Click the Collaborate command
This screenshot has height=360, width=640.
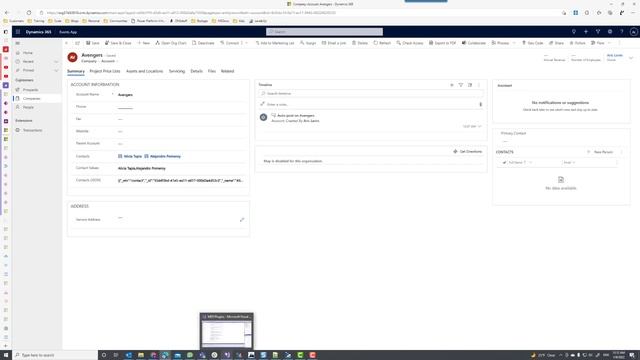pyautogui.click(x=474, y=43)
